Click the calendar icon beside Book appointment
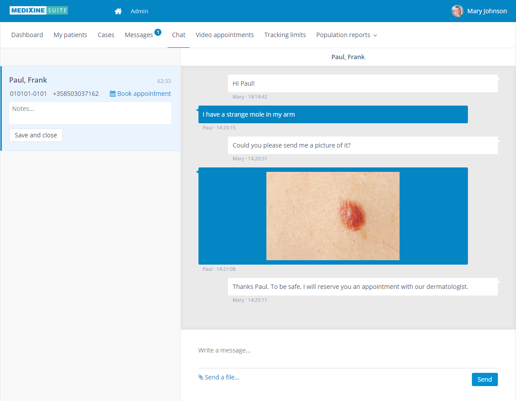 (113, 94)
